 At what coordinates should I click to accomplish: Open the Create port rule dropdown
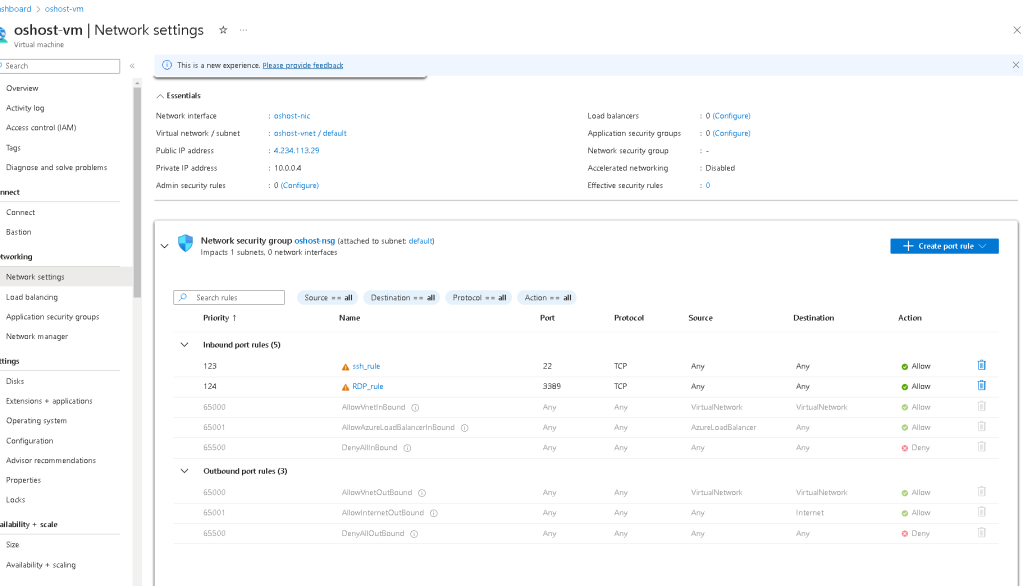coord(944,246)
